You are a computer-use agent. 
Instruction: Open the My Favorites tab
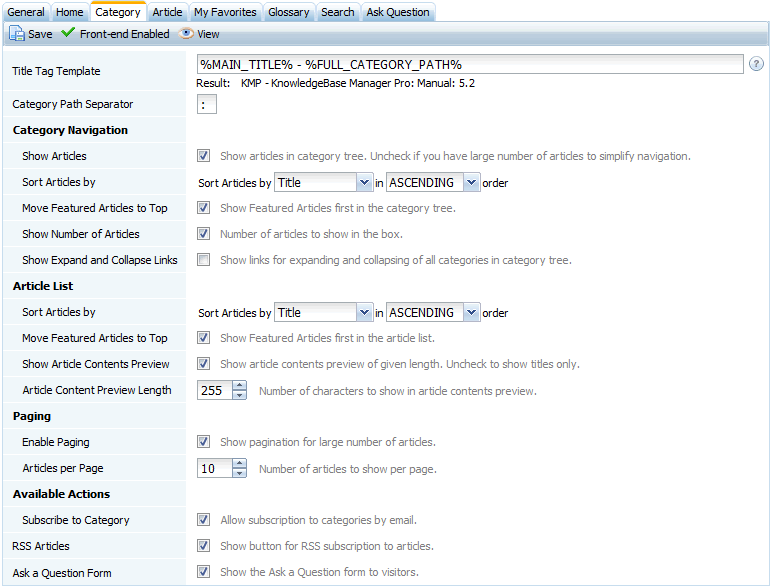pyautogui.click(x=225, y=12)
